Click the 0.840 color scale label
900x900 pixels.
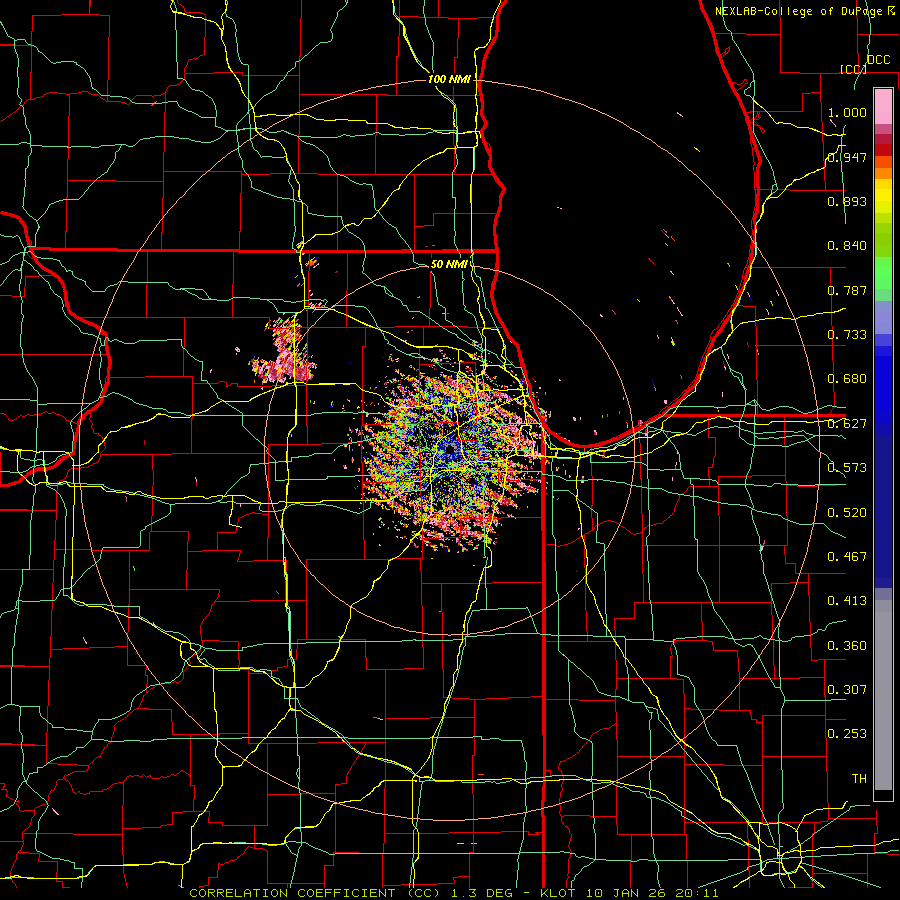(847, 246)
